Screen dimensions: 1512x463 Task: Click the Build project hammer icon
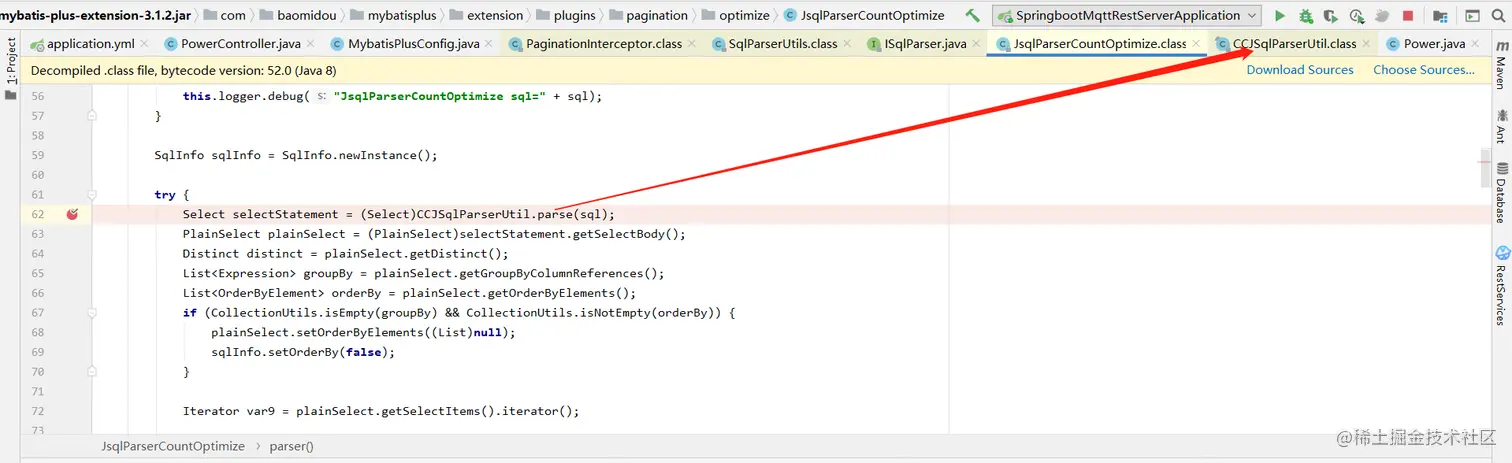click(x=972, y=16)
